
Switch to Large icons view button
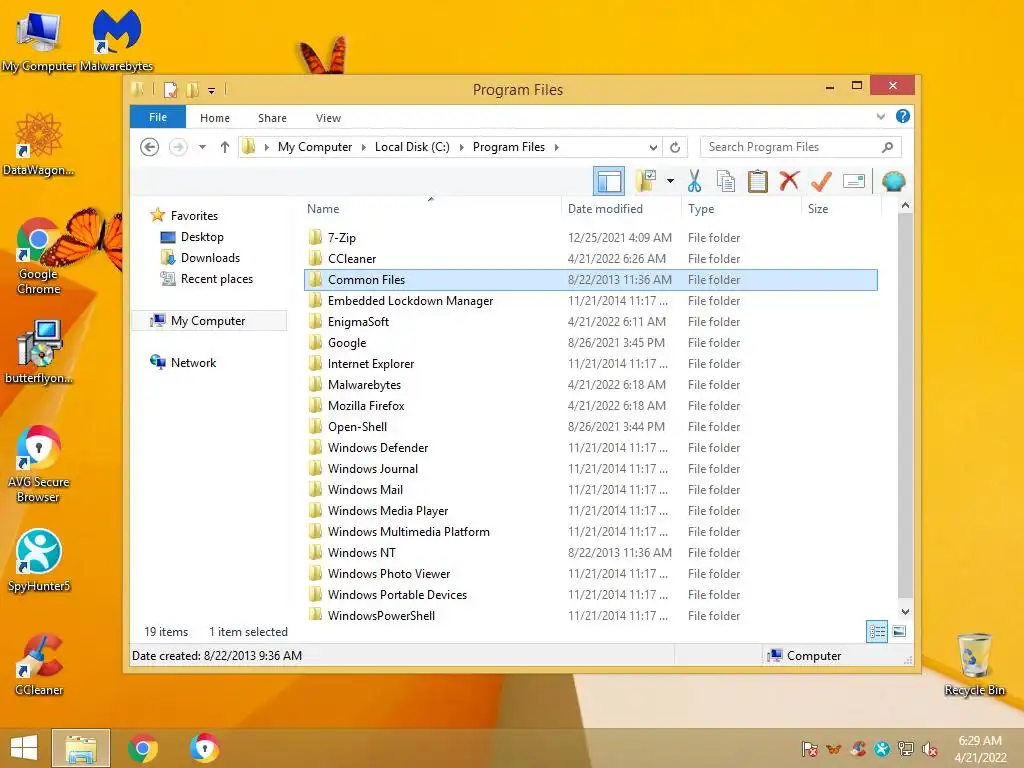click(x=899, y=631)
